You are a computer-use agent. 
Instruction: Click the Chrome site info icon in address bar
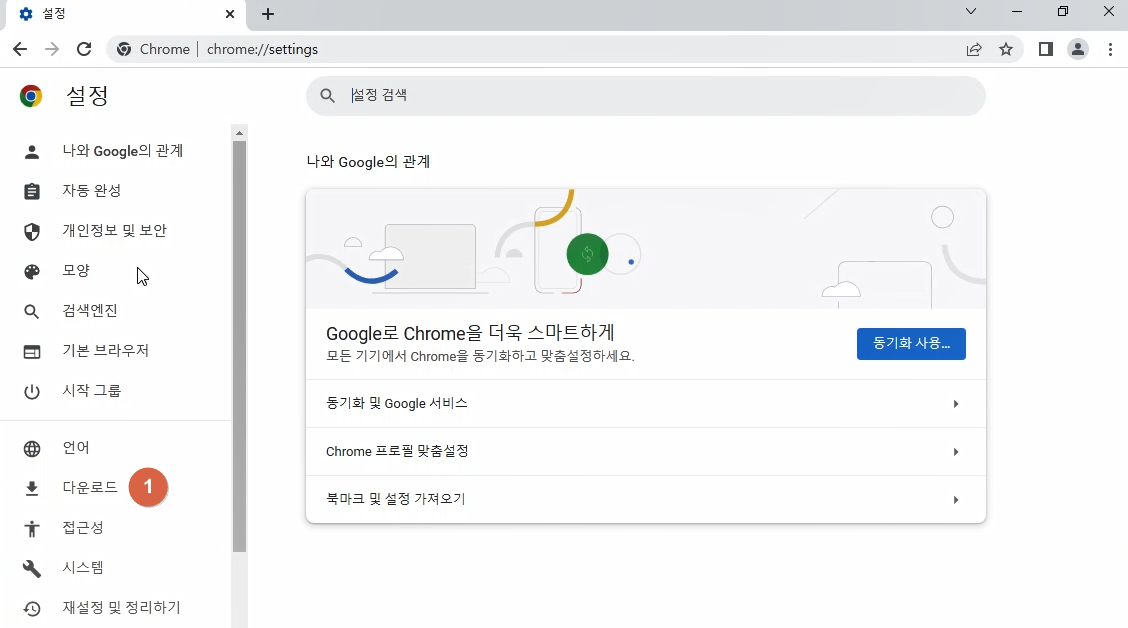pyautogui.click(x=124, y=49)
